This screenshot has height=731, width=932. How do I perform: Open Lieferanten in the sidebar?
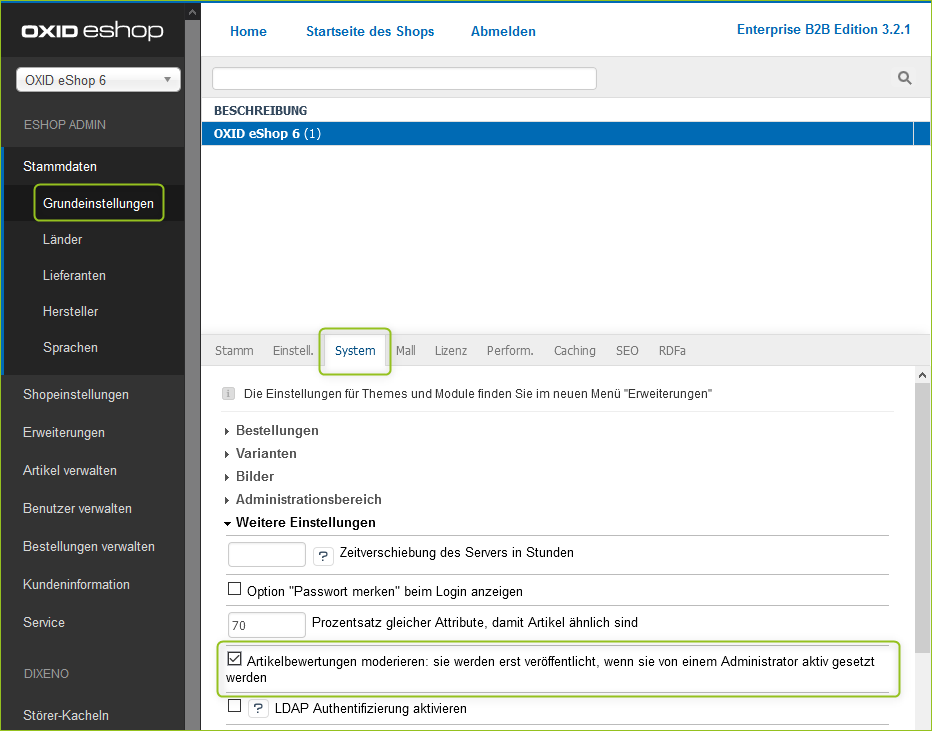(74, 276)
